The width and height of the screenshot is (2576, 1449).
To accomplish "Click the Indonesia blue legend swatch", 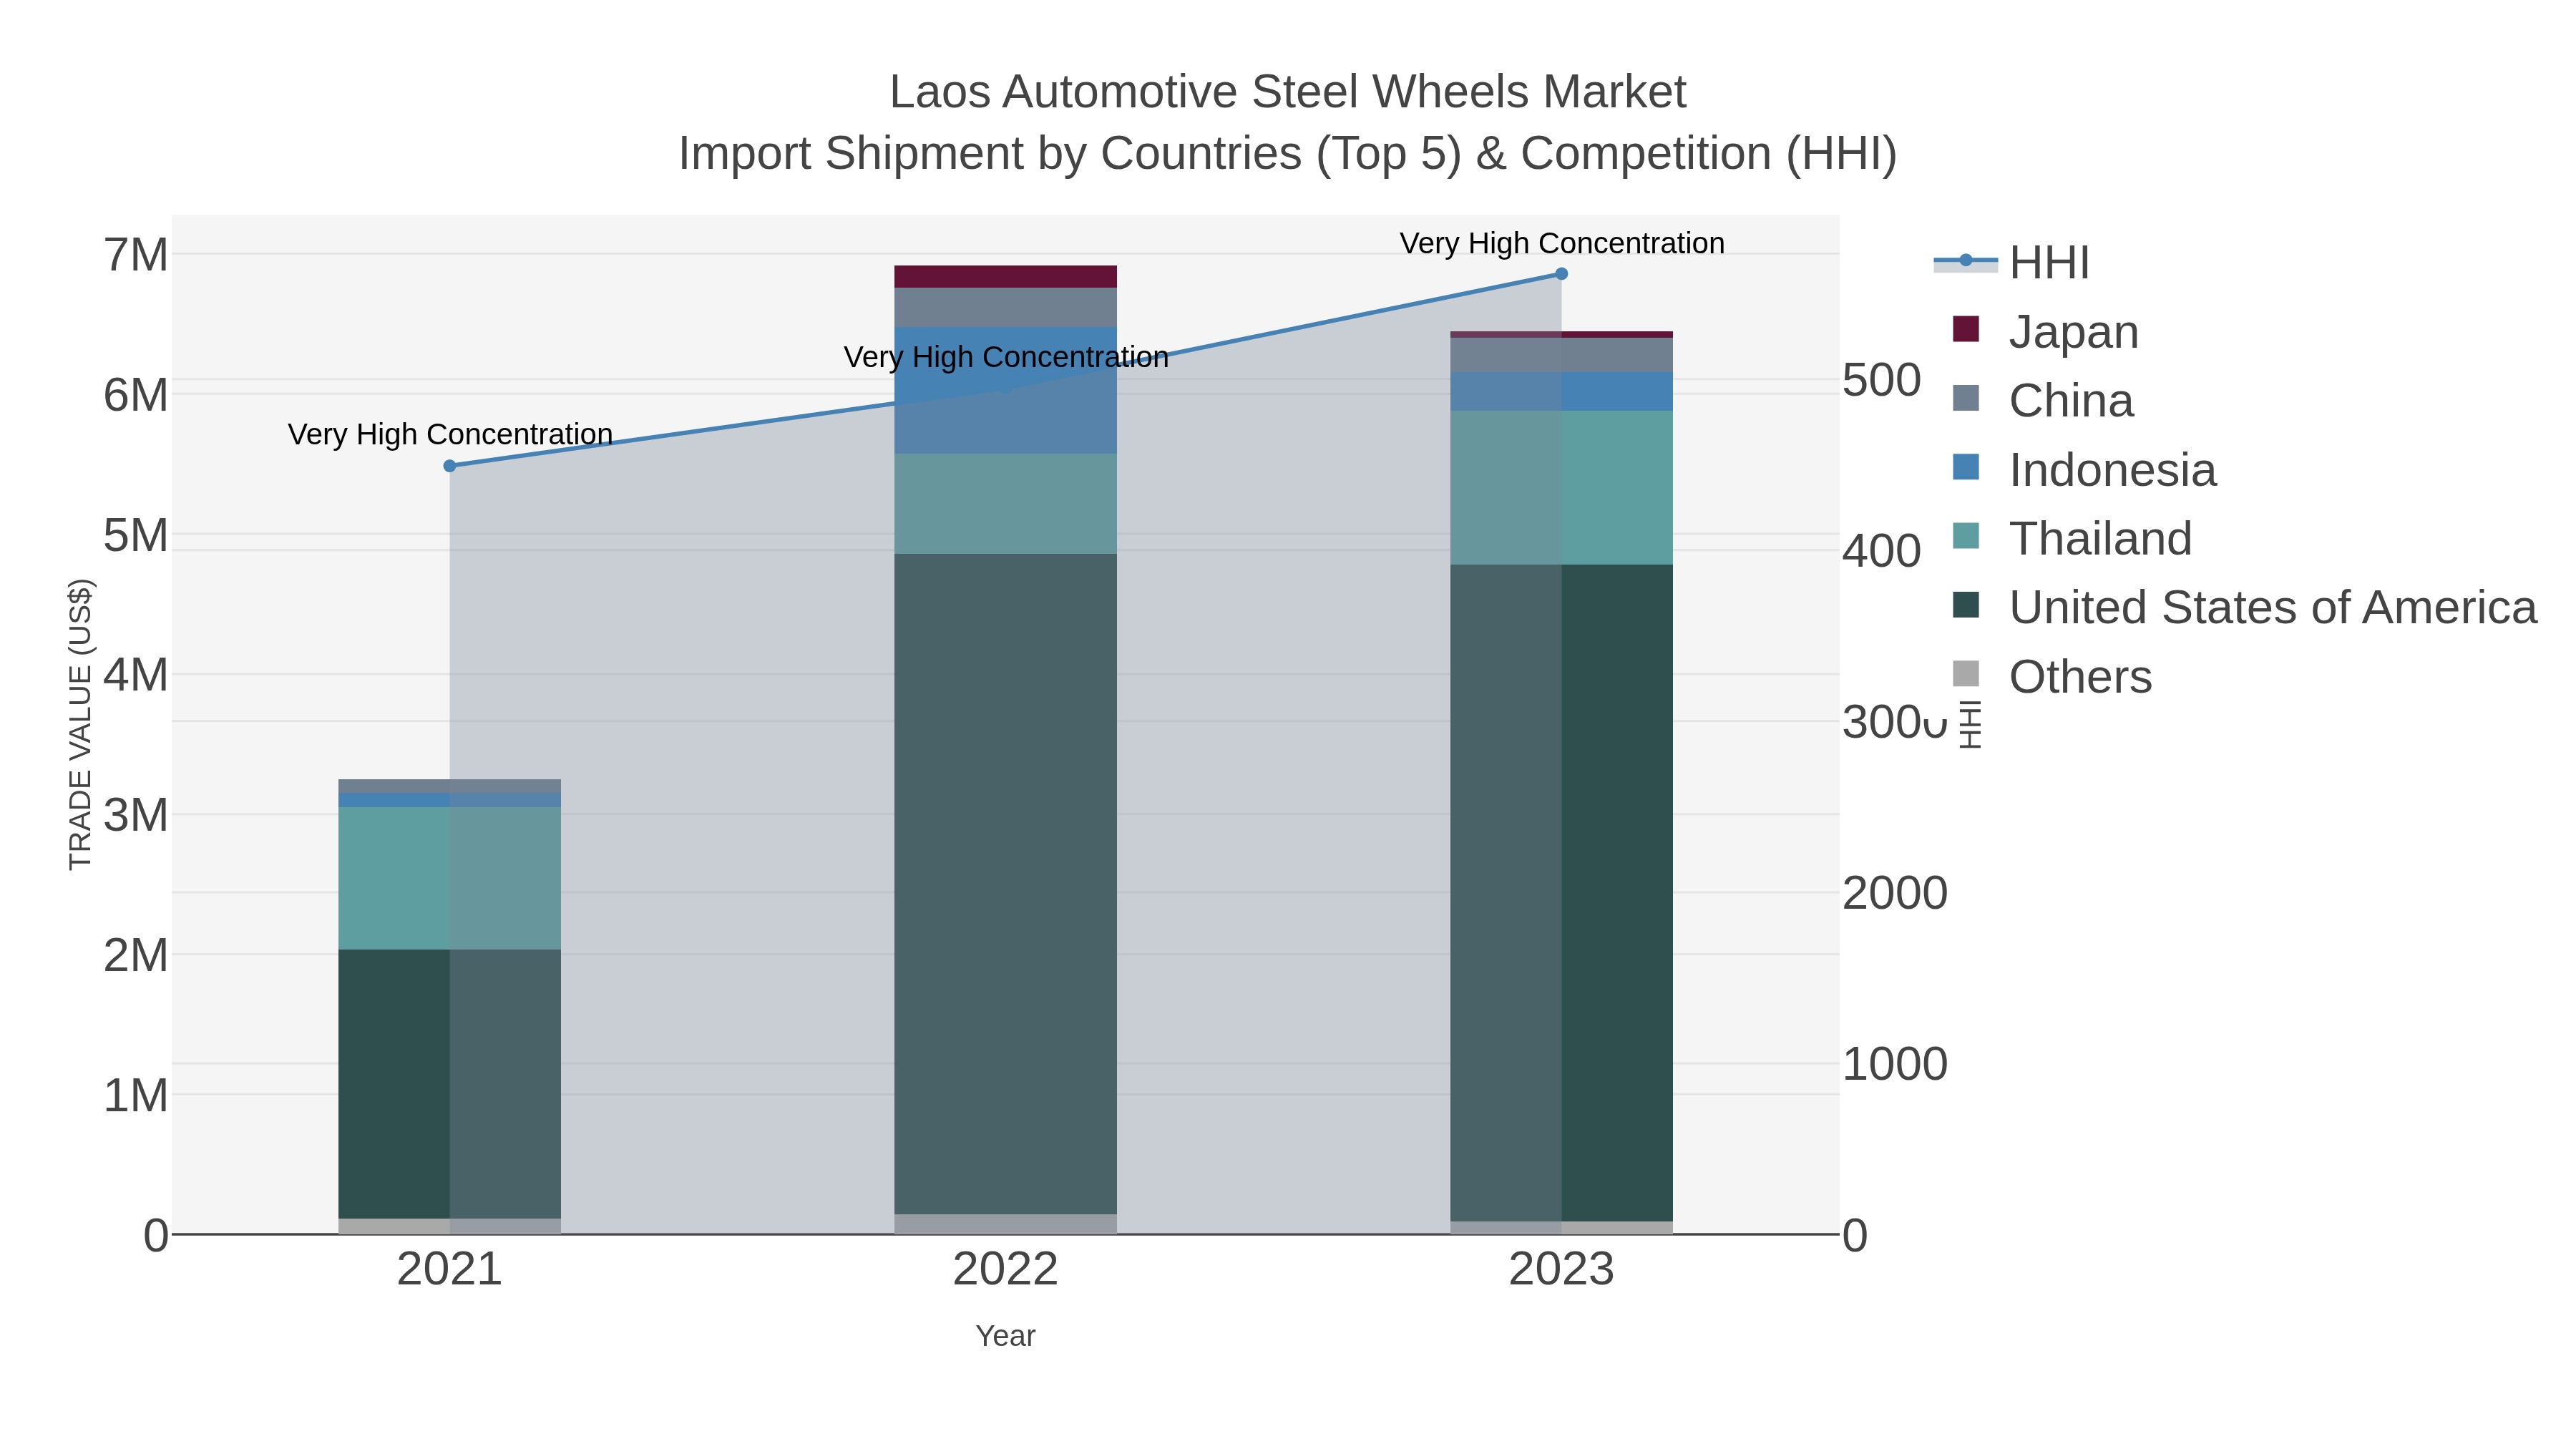I will click(x=1966, y=467).
